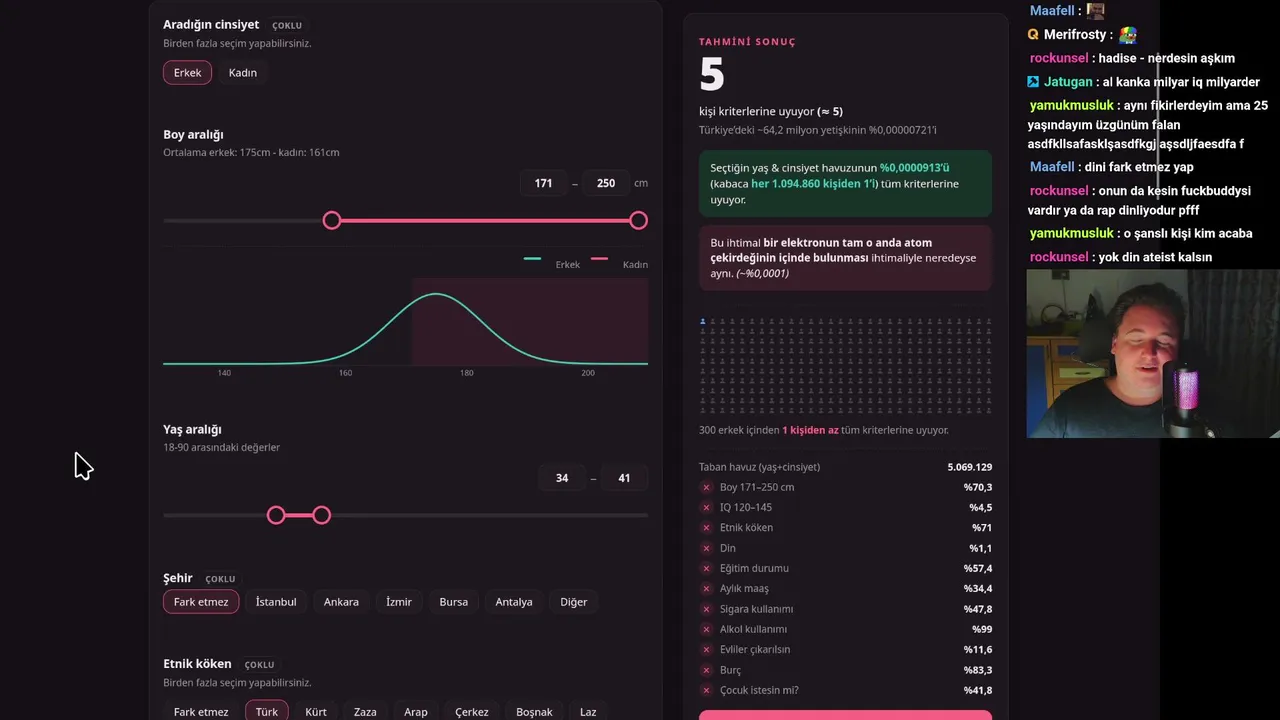This screenshot has width=1280, height=720.
Task: Click the minimum height slider handle
Action: pyautogui.click(x=332, y=220)
